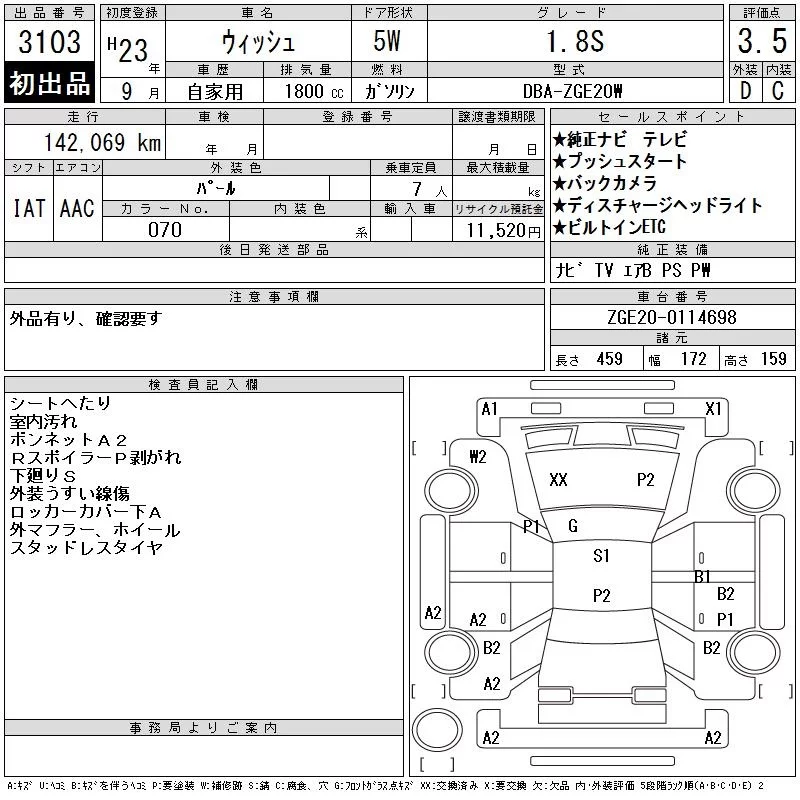This screenshot has height=800, width=800.
Task: Click the recycle deposit 11,520円
Action: (x=504, y=231)
